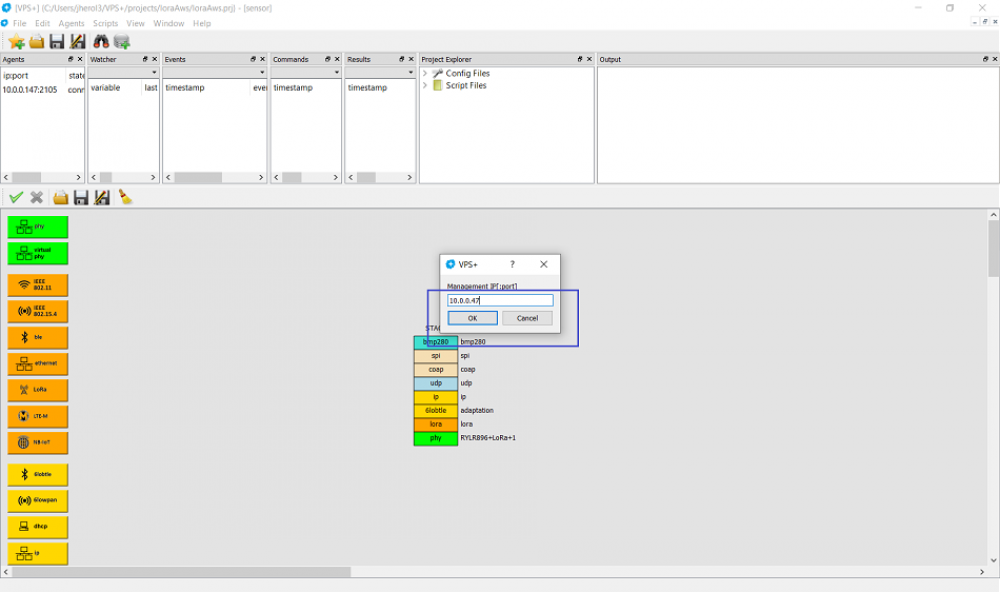Screen dimensions: 1000x592
Task: Select the coap layer in the stack
Action: tap(436, 369)
